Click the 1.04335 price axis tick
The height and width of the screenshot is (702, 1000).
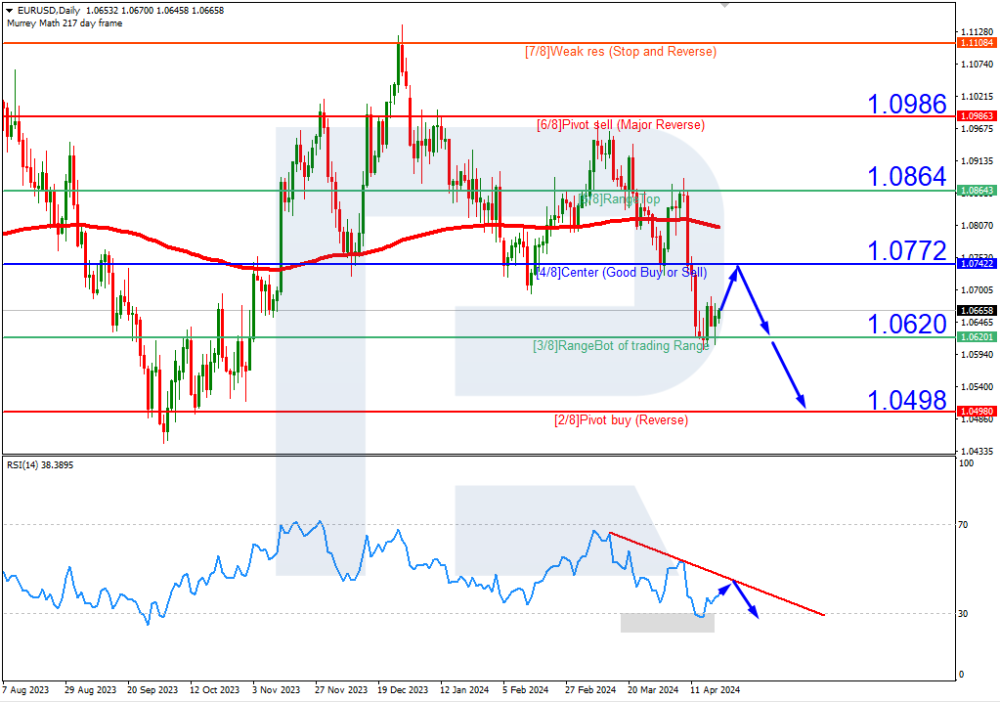click(x=977, y=451)
